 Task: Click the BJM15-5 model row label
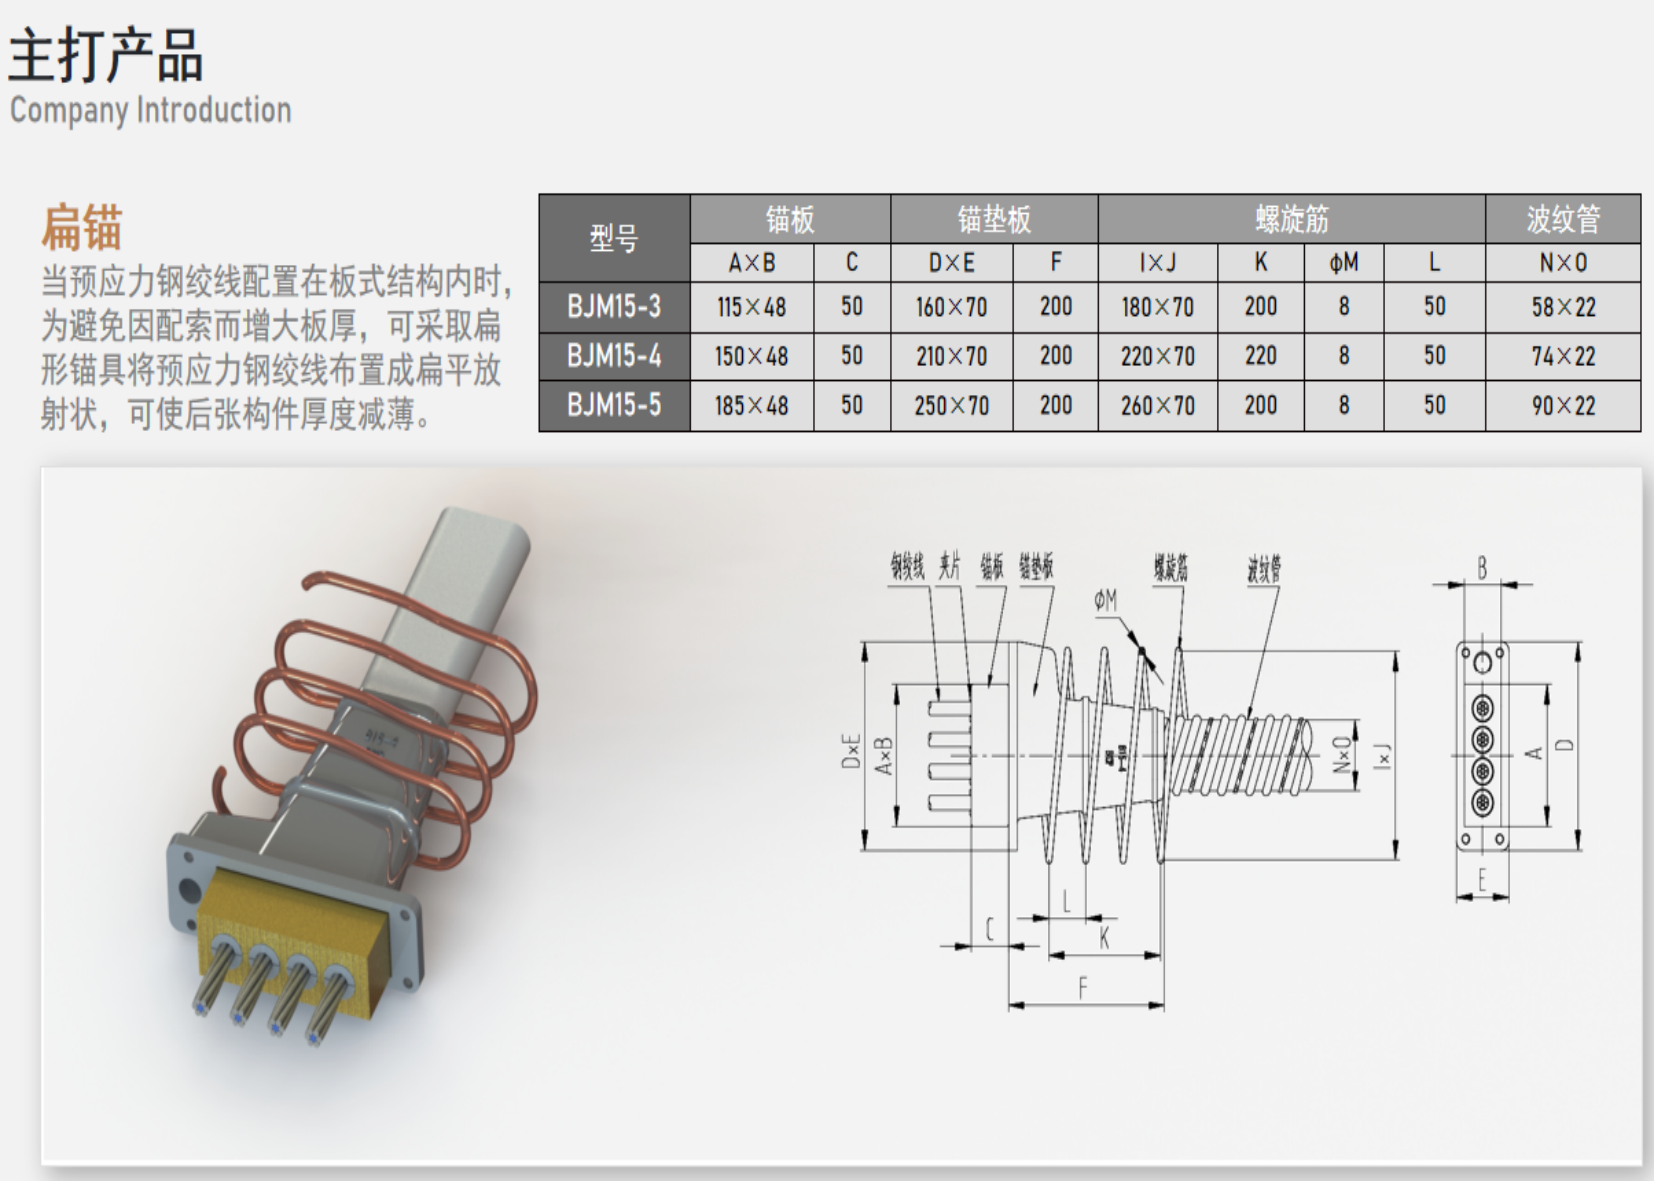[614, 405]
